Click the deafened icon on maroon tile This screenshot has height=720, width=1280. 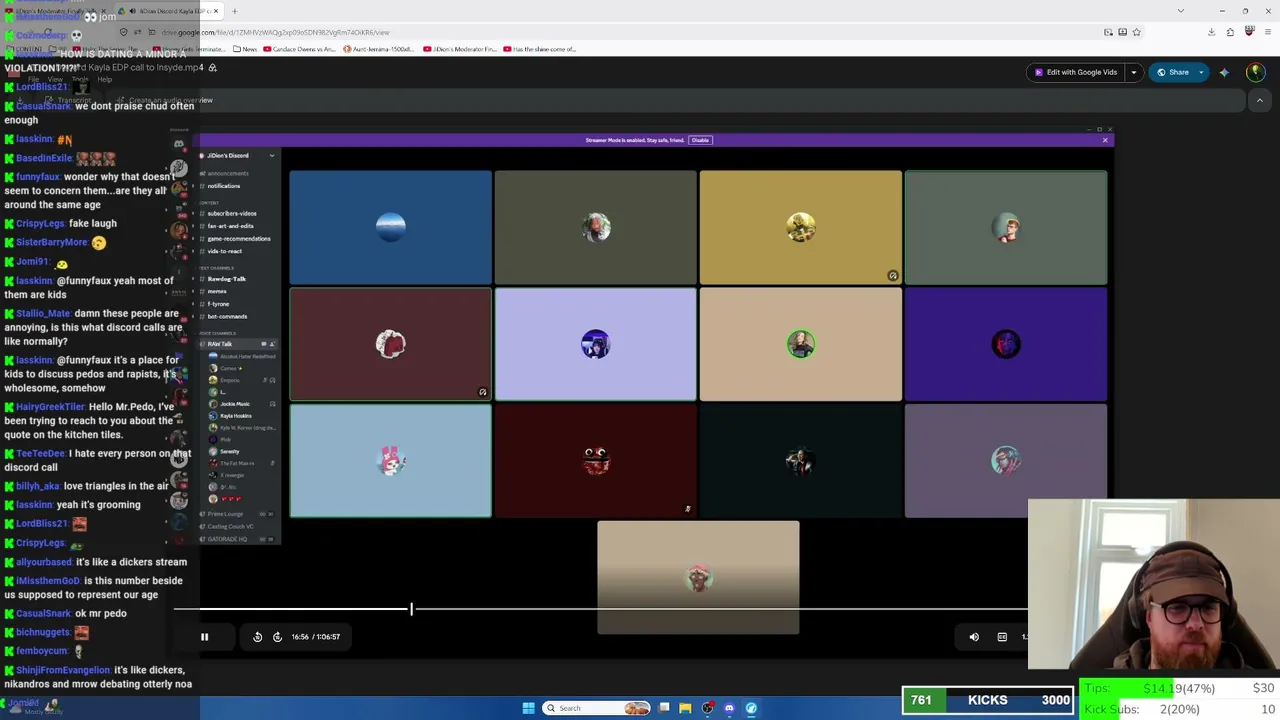(482, 392)
